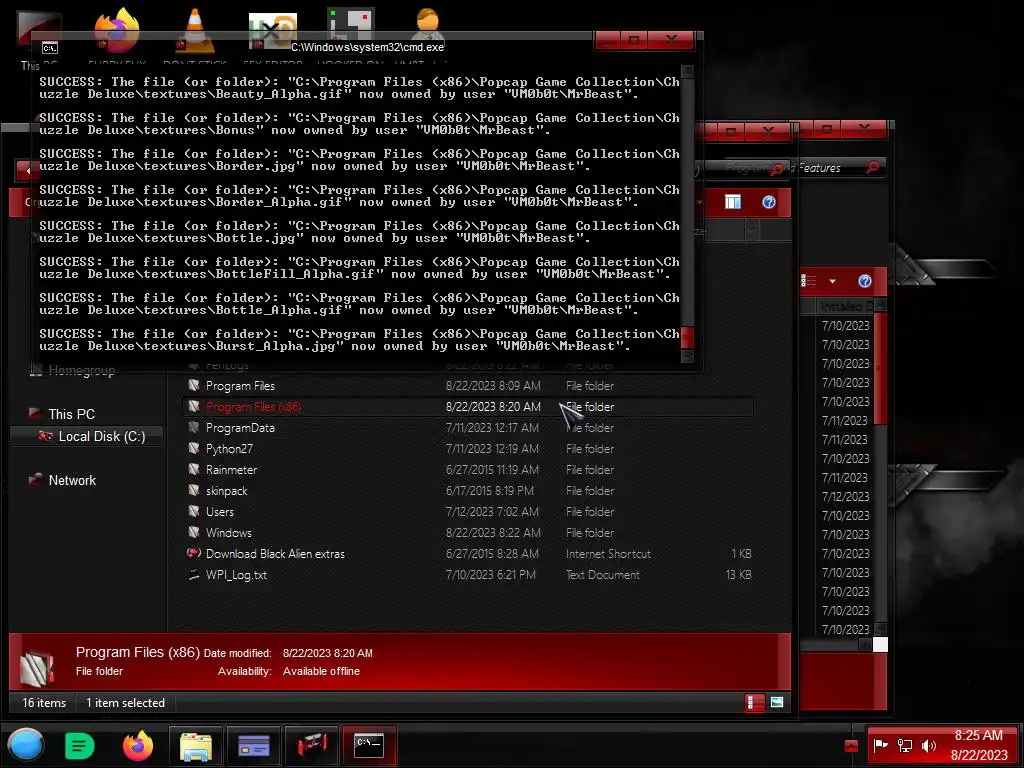The height and width of the screenshot is (768, 1024).
Task: Click Programs and Features list scrollbar thumb
Action: [880, 369]
